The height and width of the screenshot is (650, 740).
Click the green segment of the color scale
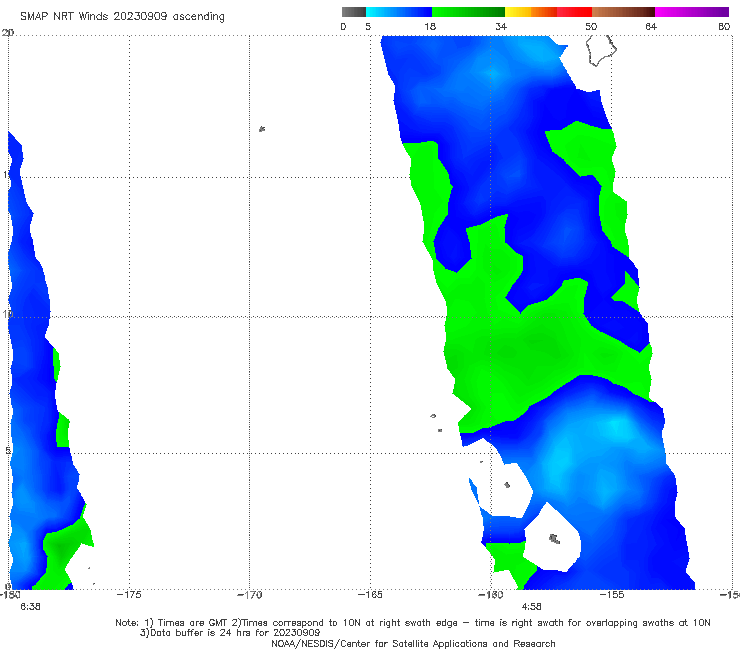[x=468, y=12]
